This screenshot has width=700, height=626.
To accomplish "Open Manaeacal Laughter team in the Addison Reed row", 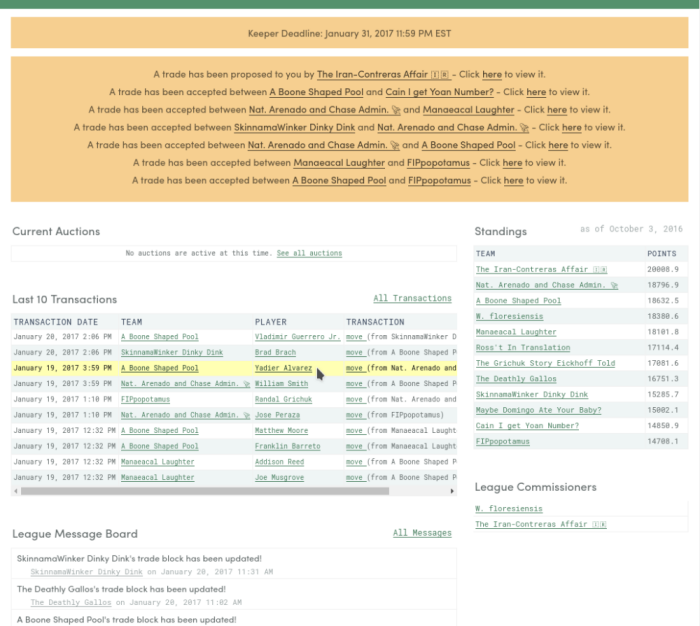I will [157, 462].
